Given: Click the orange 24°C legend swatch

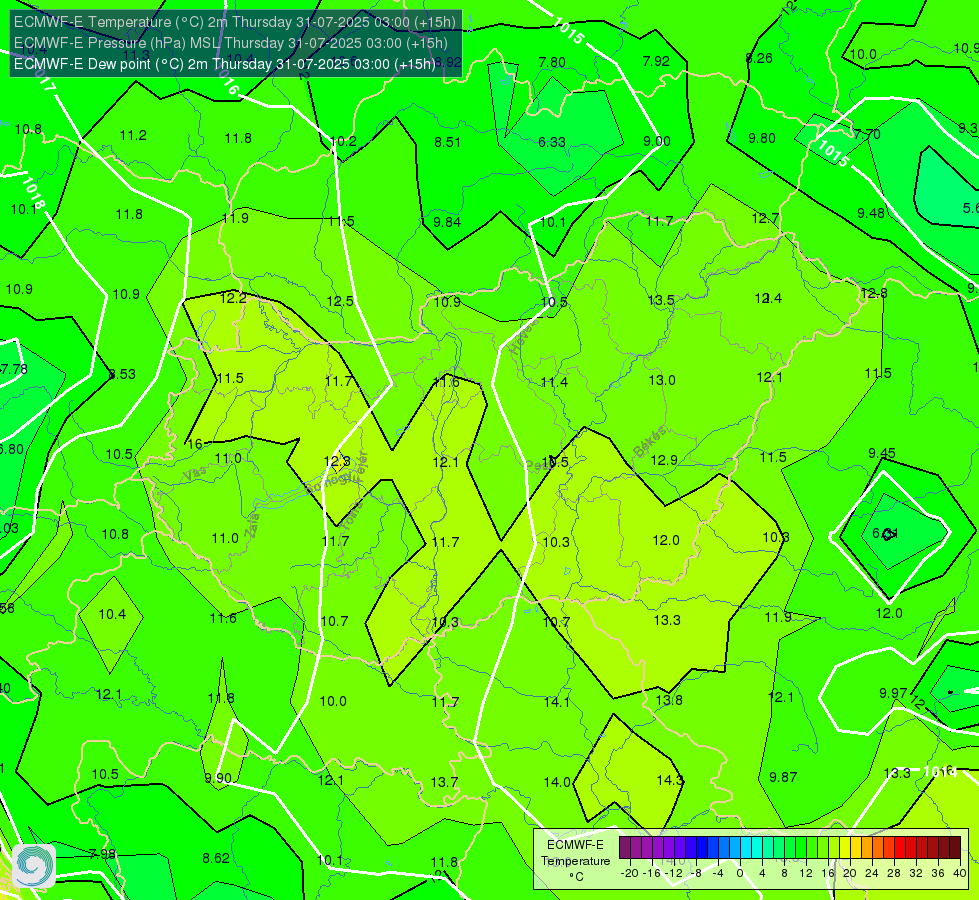Looking at the screenshot, I should point(878,848).
